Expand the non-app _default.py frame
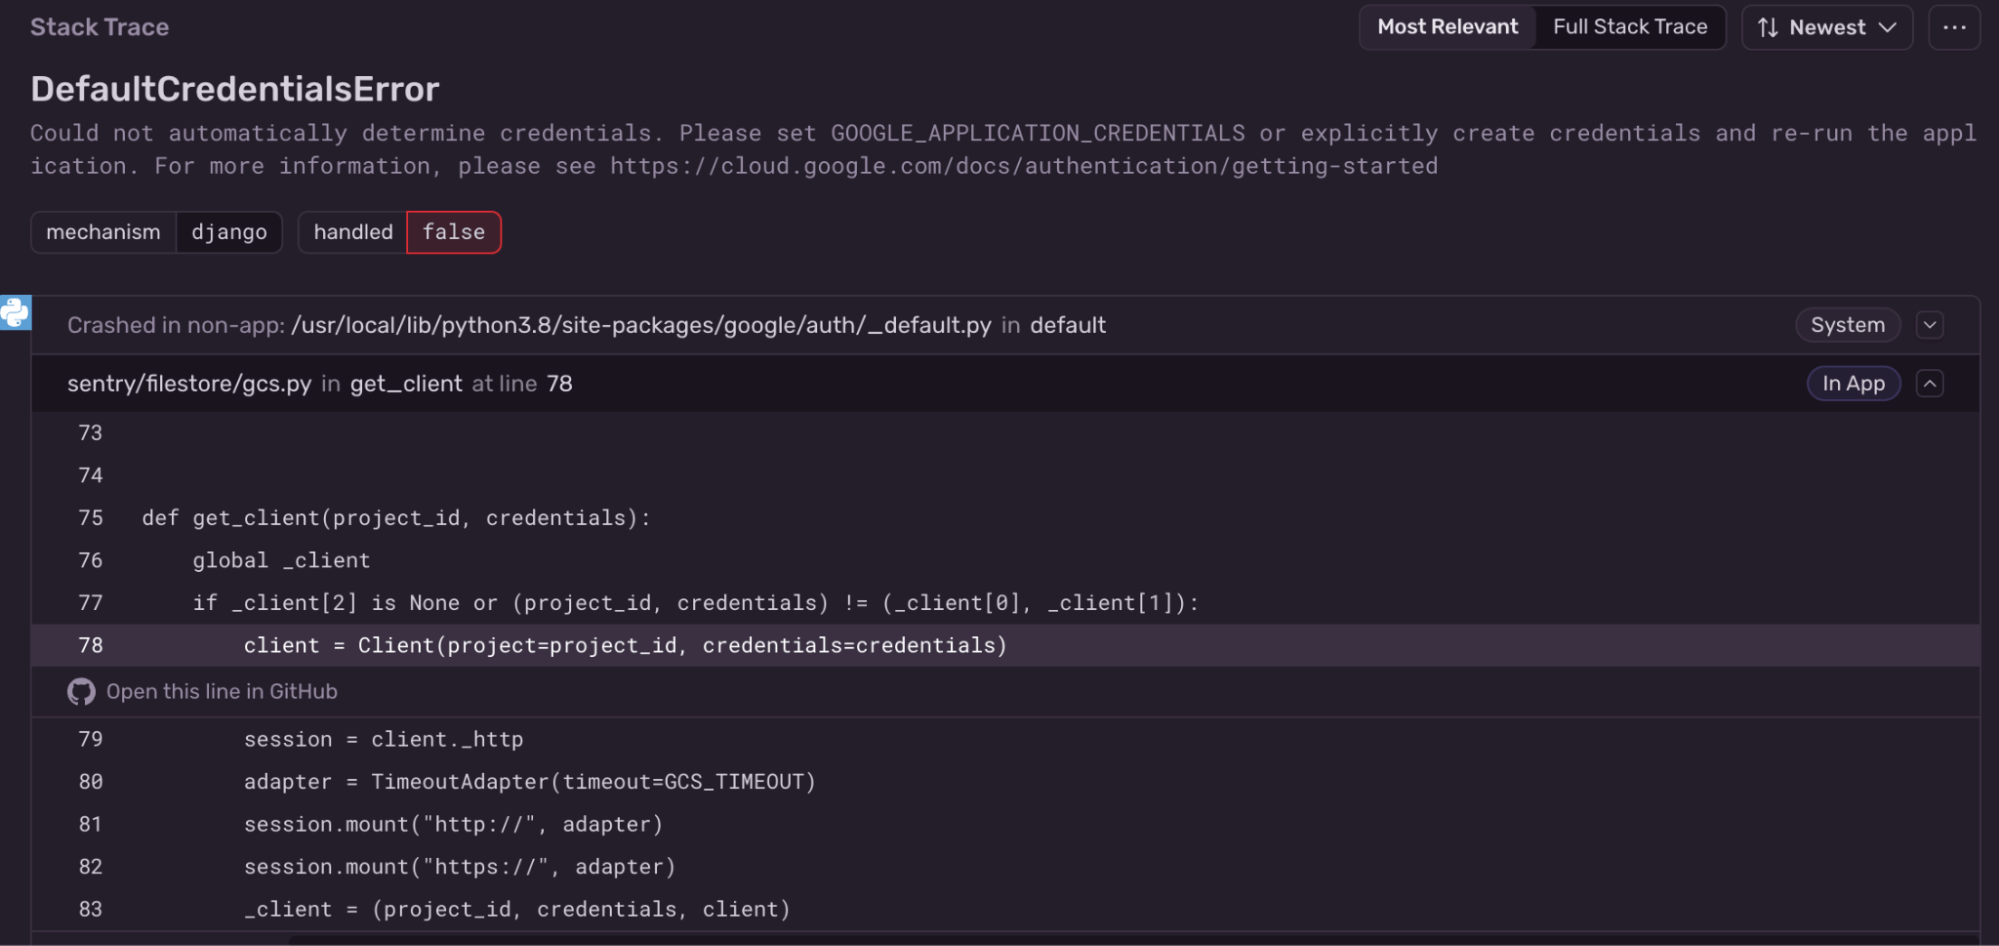The image size is (1999, 946). 1929,324
